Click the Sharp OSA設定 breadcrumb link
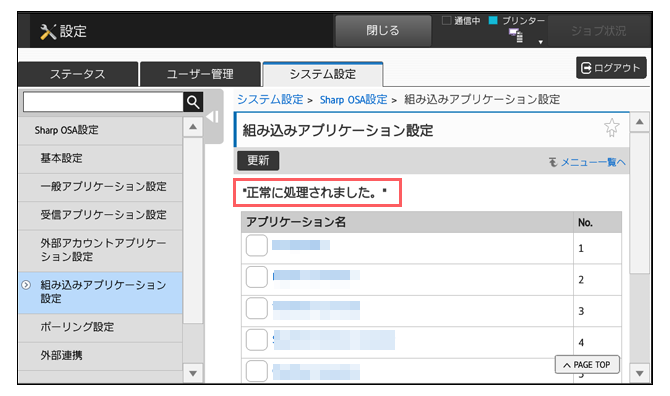 (x=353, y=100)
